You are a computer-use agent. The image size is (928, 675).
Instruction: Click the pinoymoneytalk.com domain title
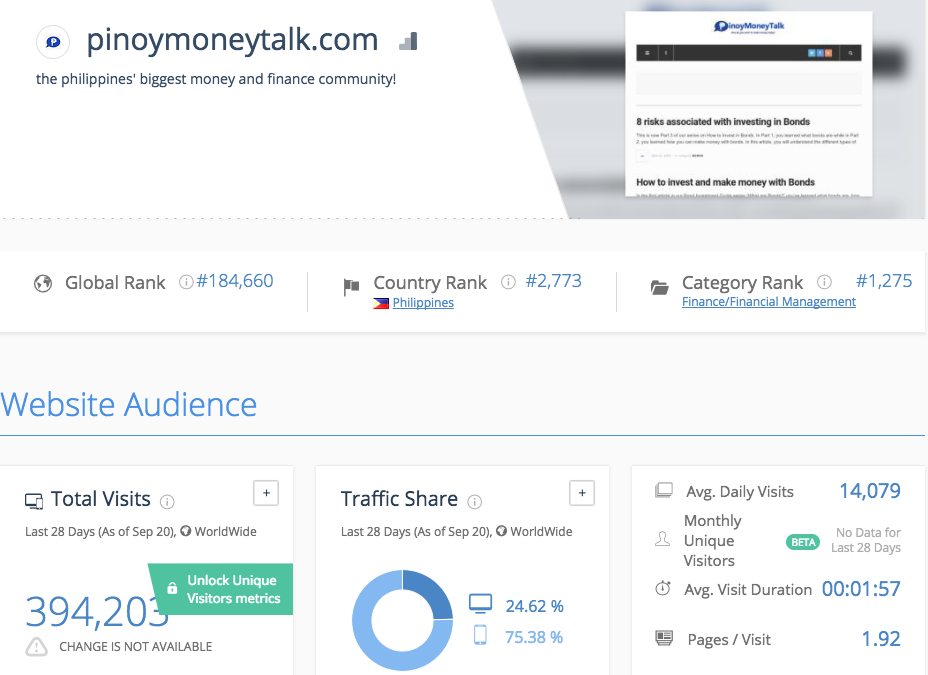[232, 41]
